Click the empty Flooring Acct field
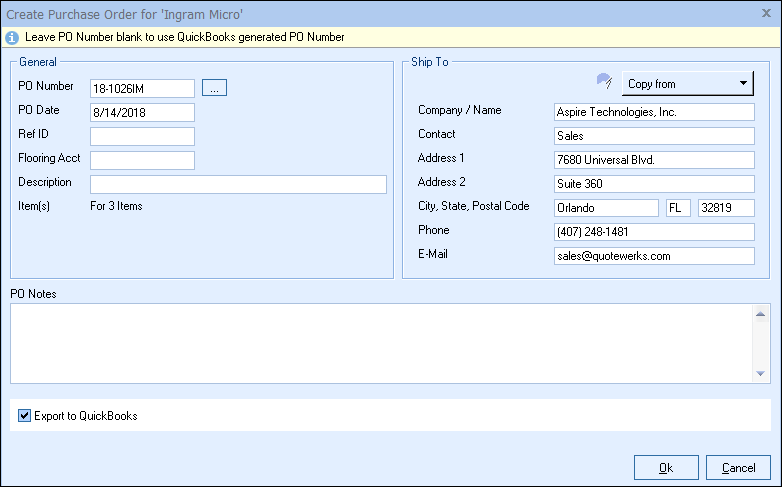The width and height of the screenshot is (782, 487). (x=143, y=160)
